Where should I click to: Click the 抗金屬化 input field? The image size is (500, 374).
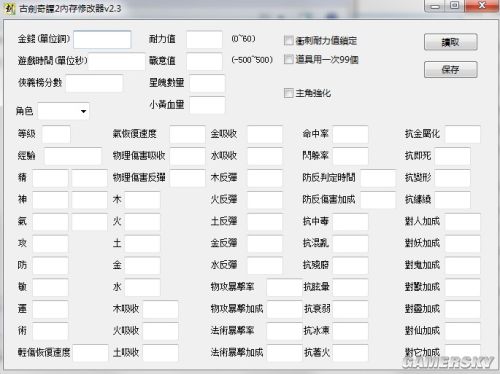463,135
